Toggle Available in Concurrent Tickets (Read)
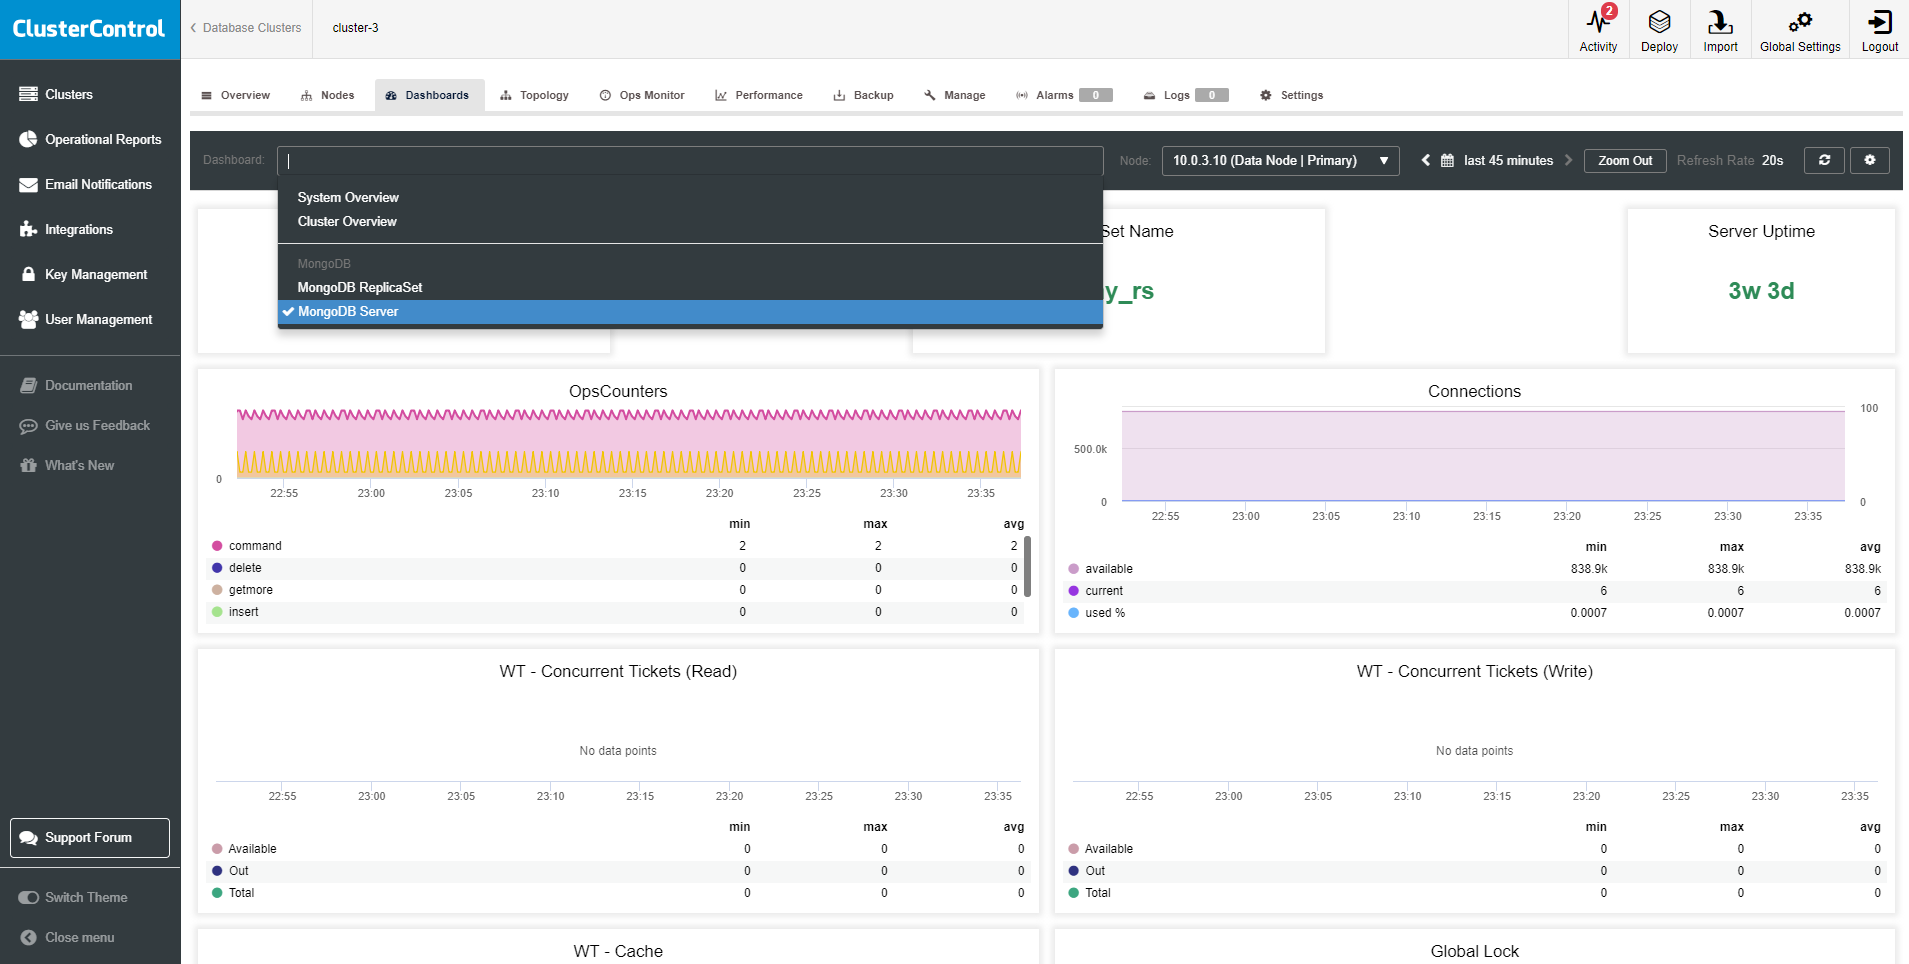Image resolution: width=1909 pixels, height=964 pixels. [244, 849]
